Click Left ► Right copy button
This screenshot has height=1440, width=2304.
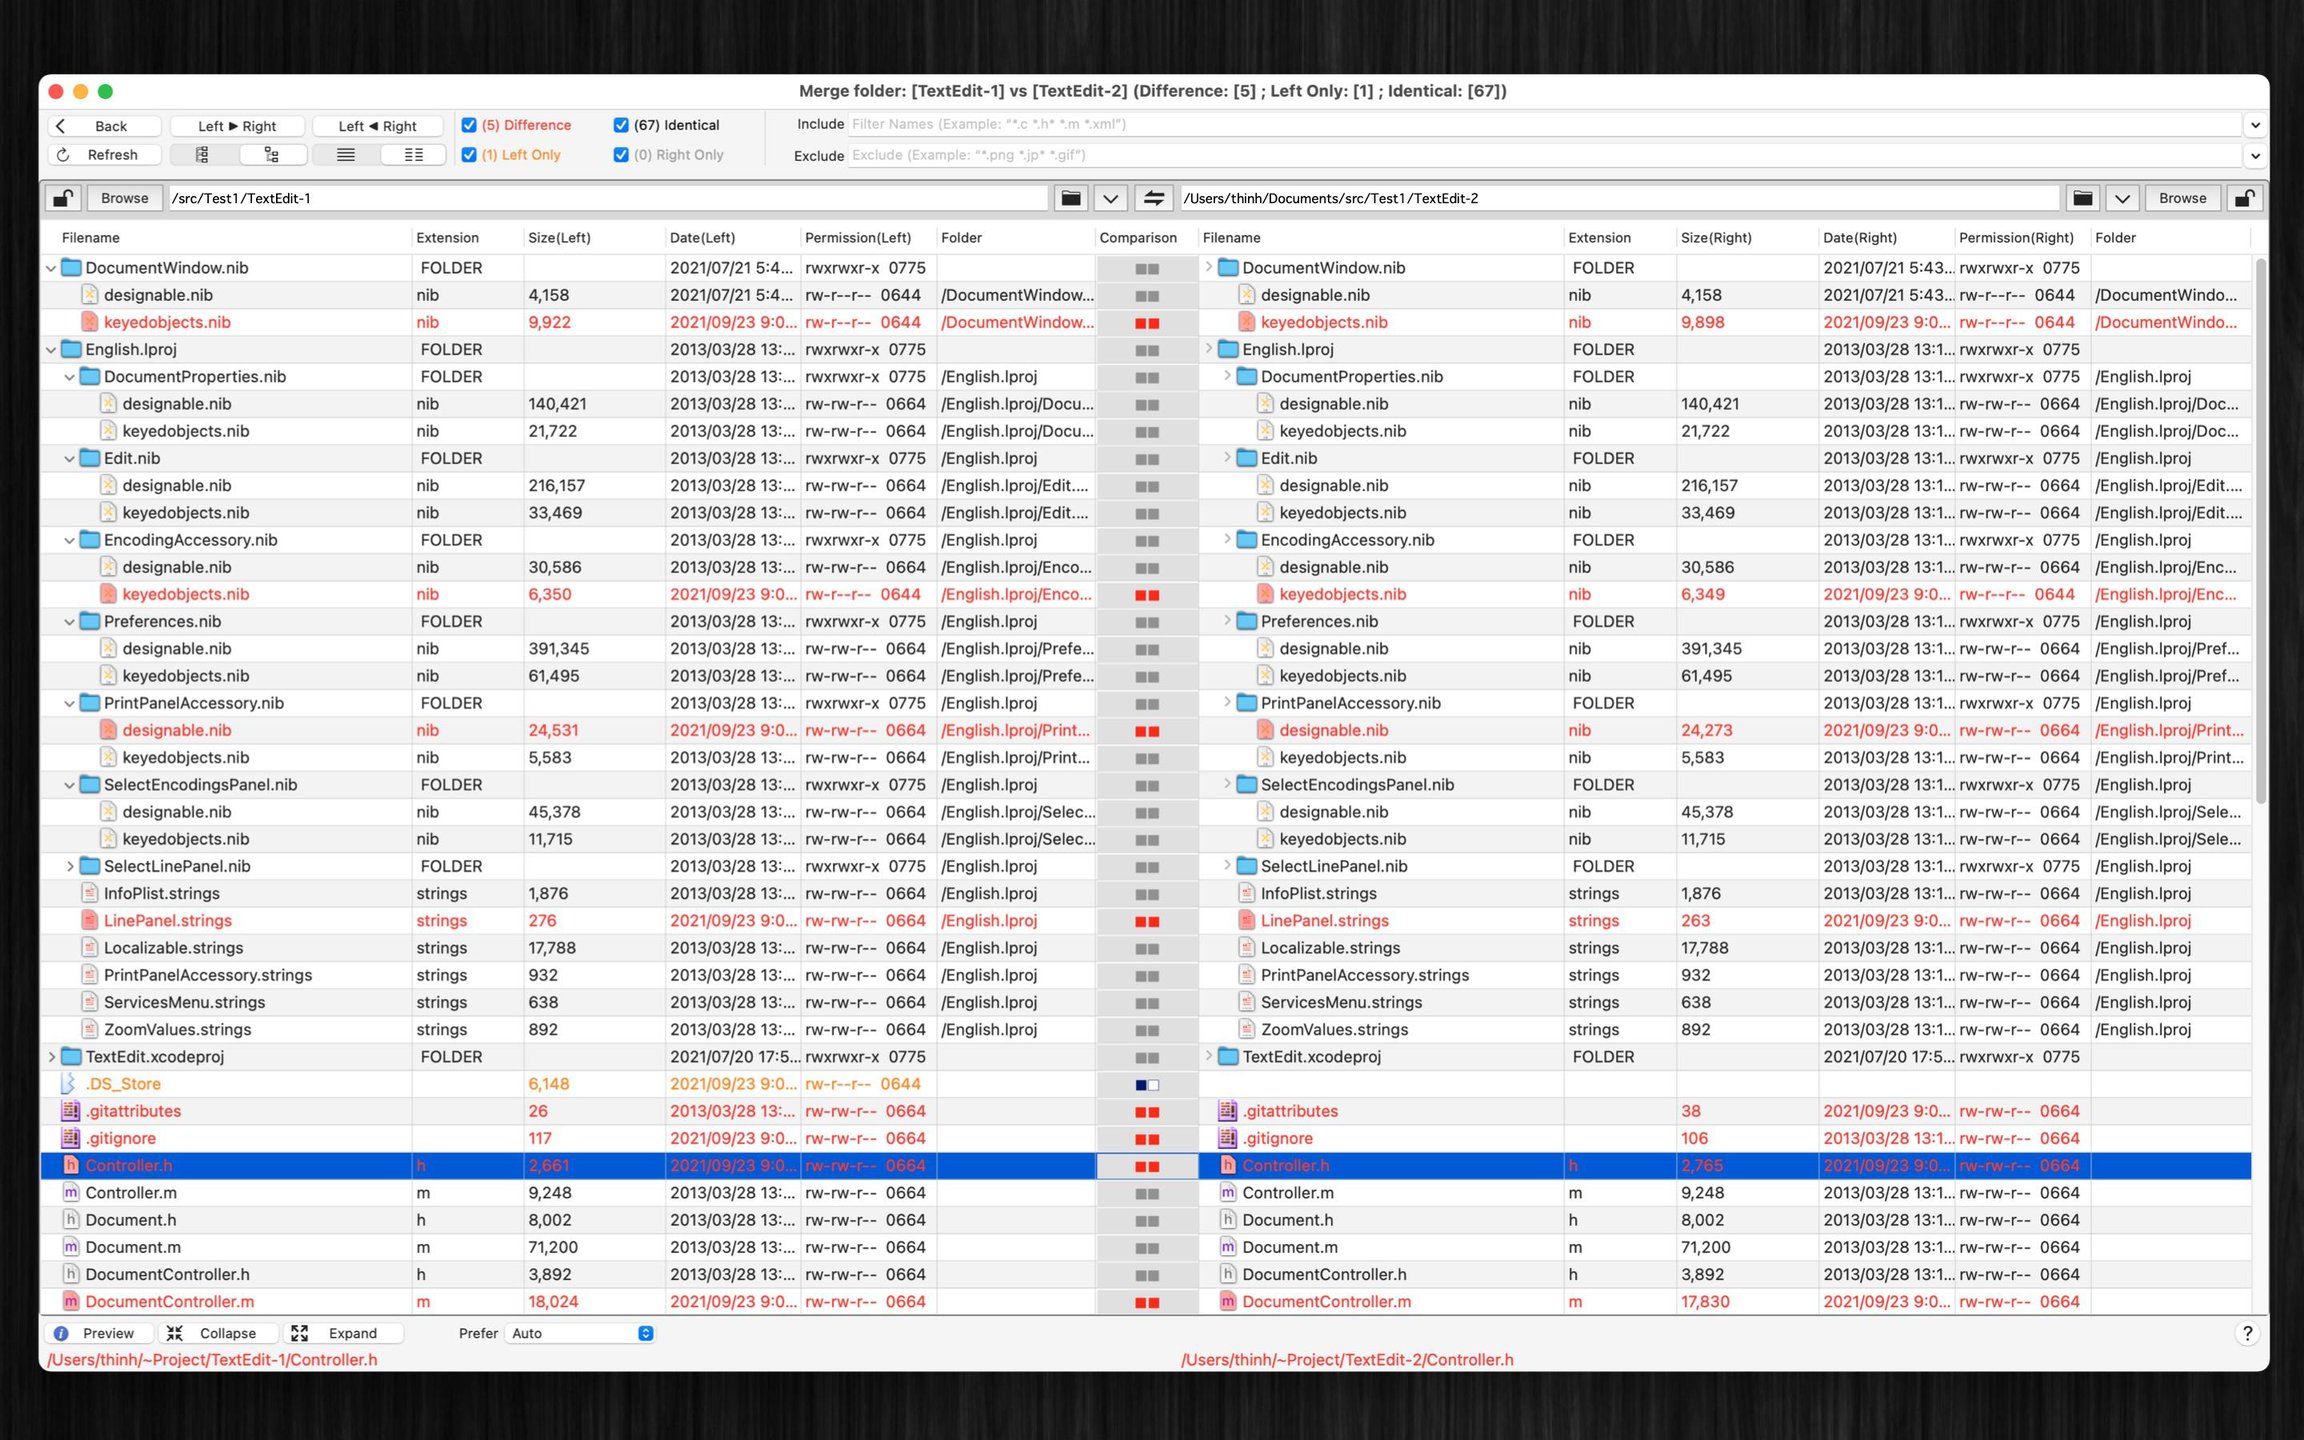(x=237, y=126)
